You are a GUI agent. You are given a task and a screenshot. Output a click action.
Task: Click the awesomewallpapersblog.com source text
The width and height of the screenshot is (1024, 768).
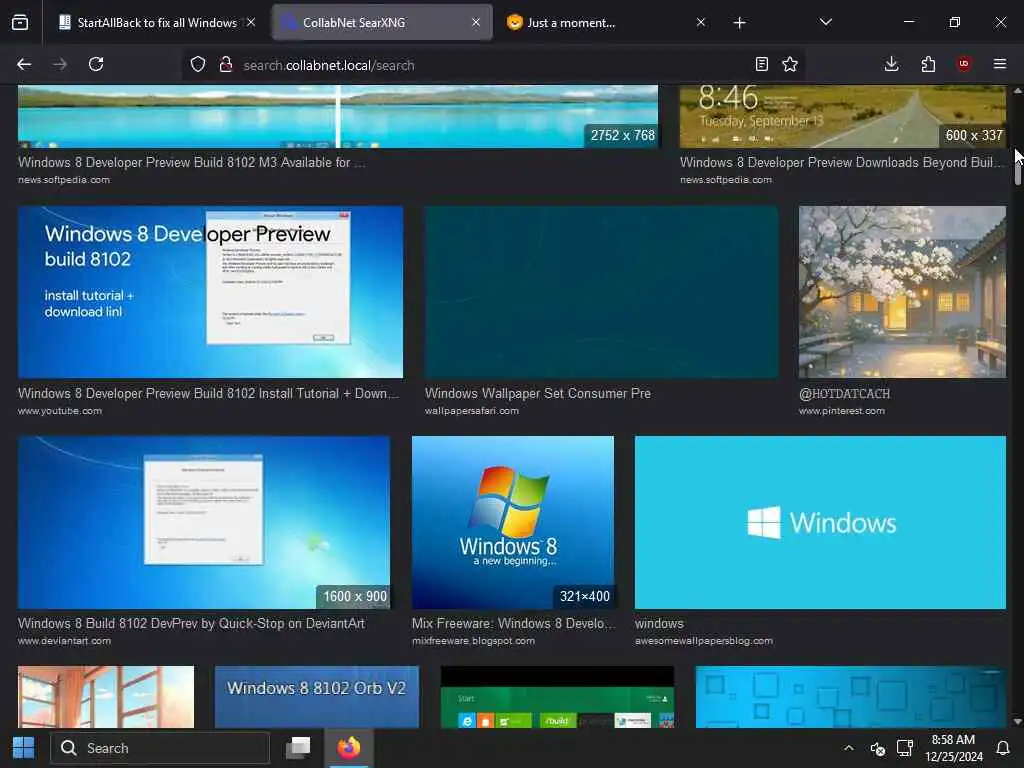pos(704,641)
